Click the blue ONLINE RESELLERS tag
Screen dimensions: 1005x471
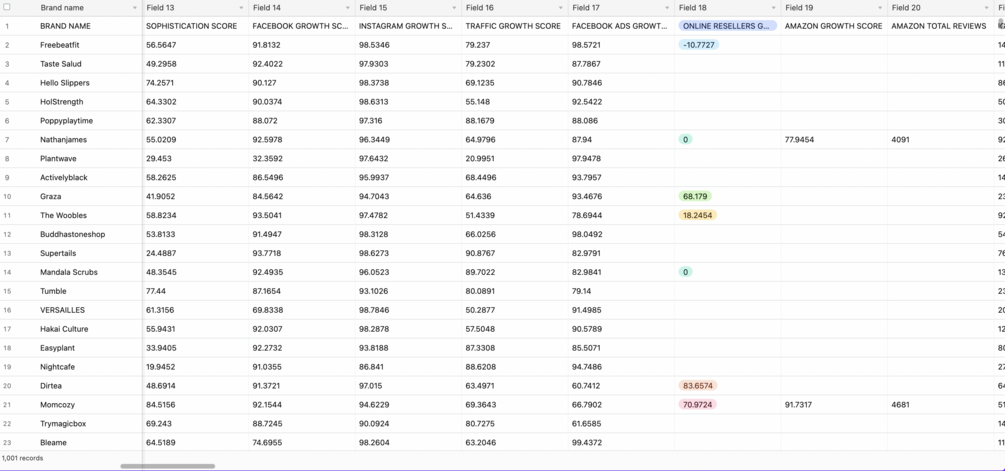[x=727, y=26]
